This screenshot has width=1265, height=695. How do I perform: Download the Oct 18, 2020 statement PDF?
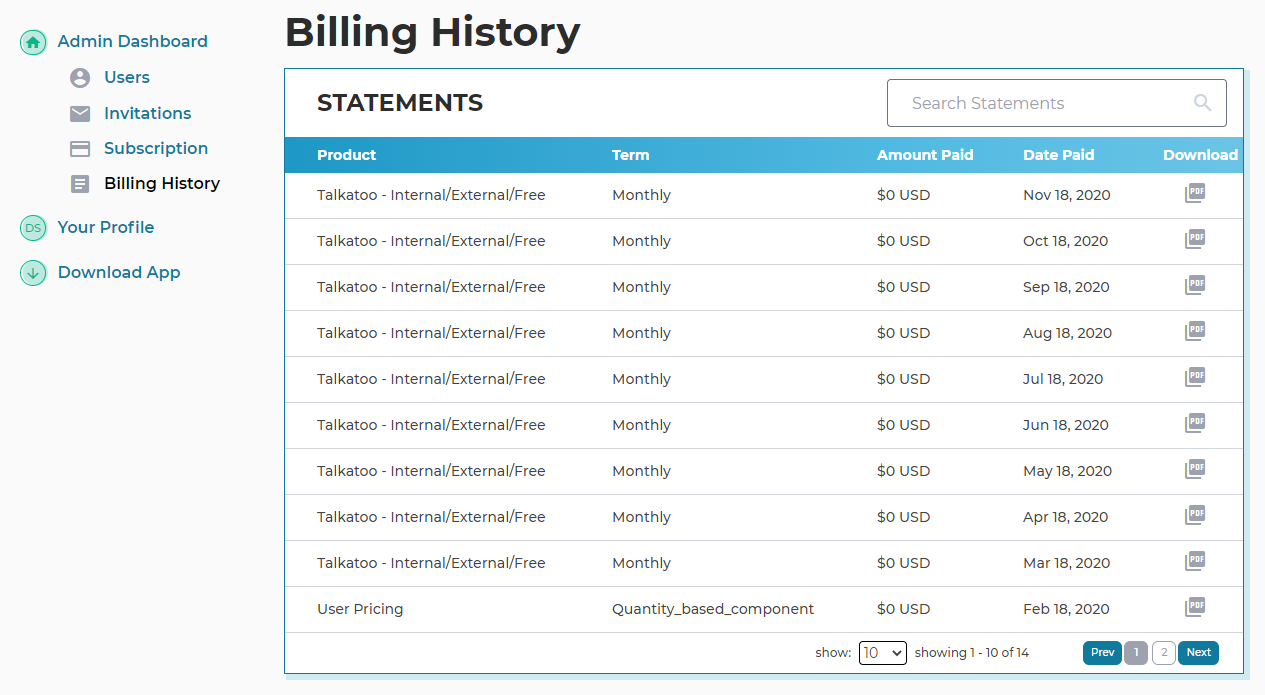click(x=1195, y=240)
